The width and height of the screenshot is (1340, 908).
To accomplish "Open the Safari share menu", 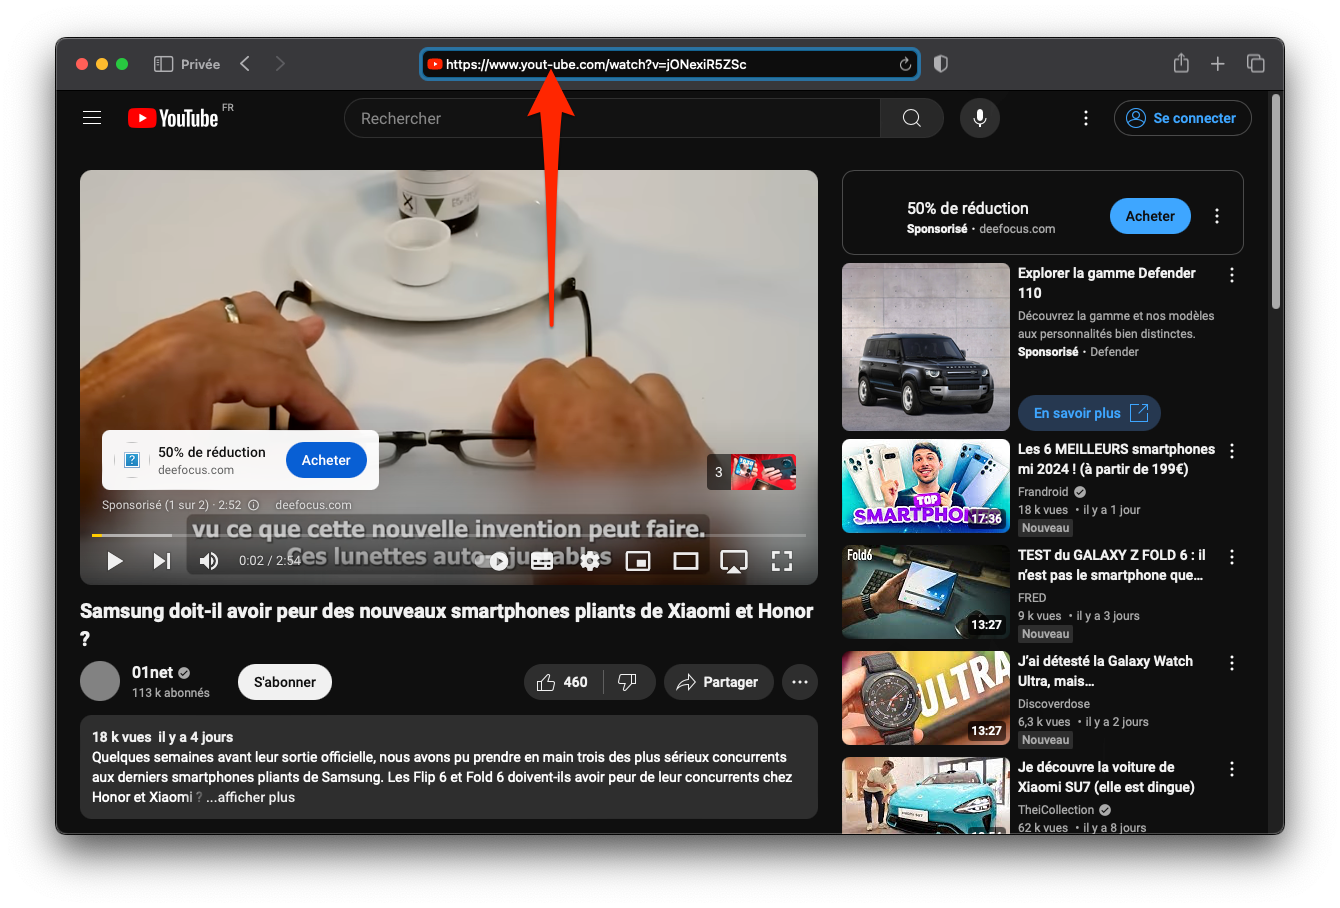I will pyautogui.click(x=1181, y=63).
